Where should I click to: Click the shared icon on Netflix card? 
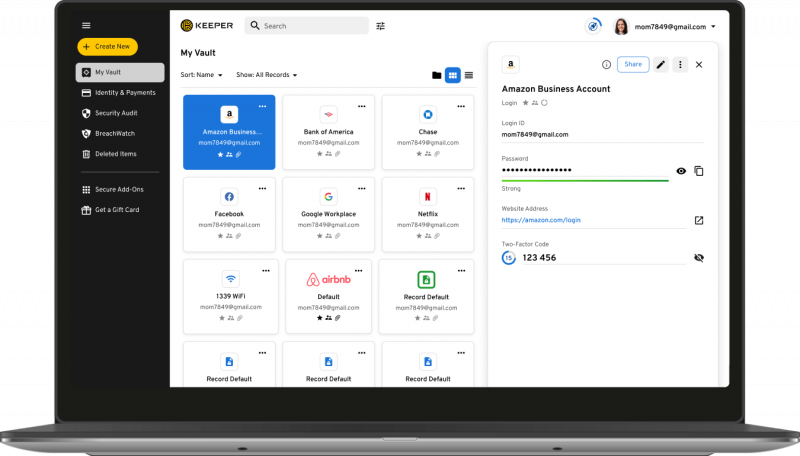point(428,236)
